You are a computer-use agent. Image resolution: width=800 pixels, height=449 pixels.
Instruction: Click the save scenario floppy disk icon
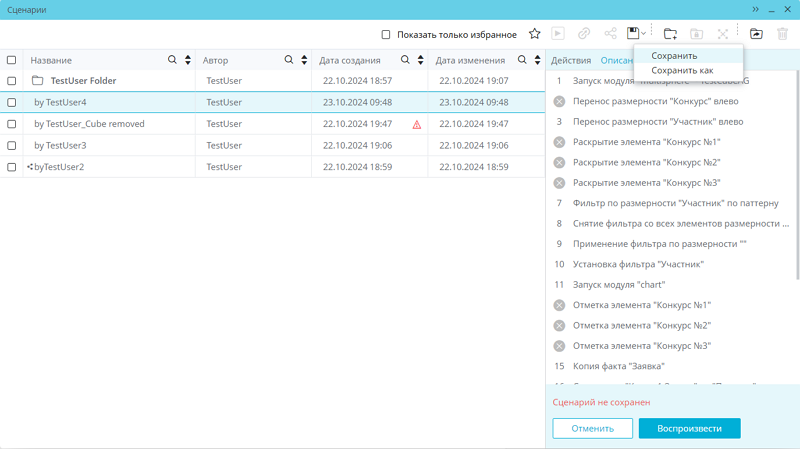(632, 34)
